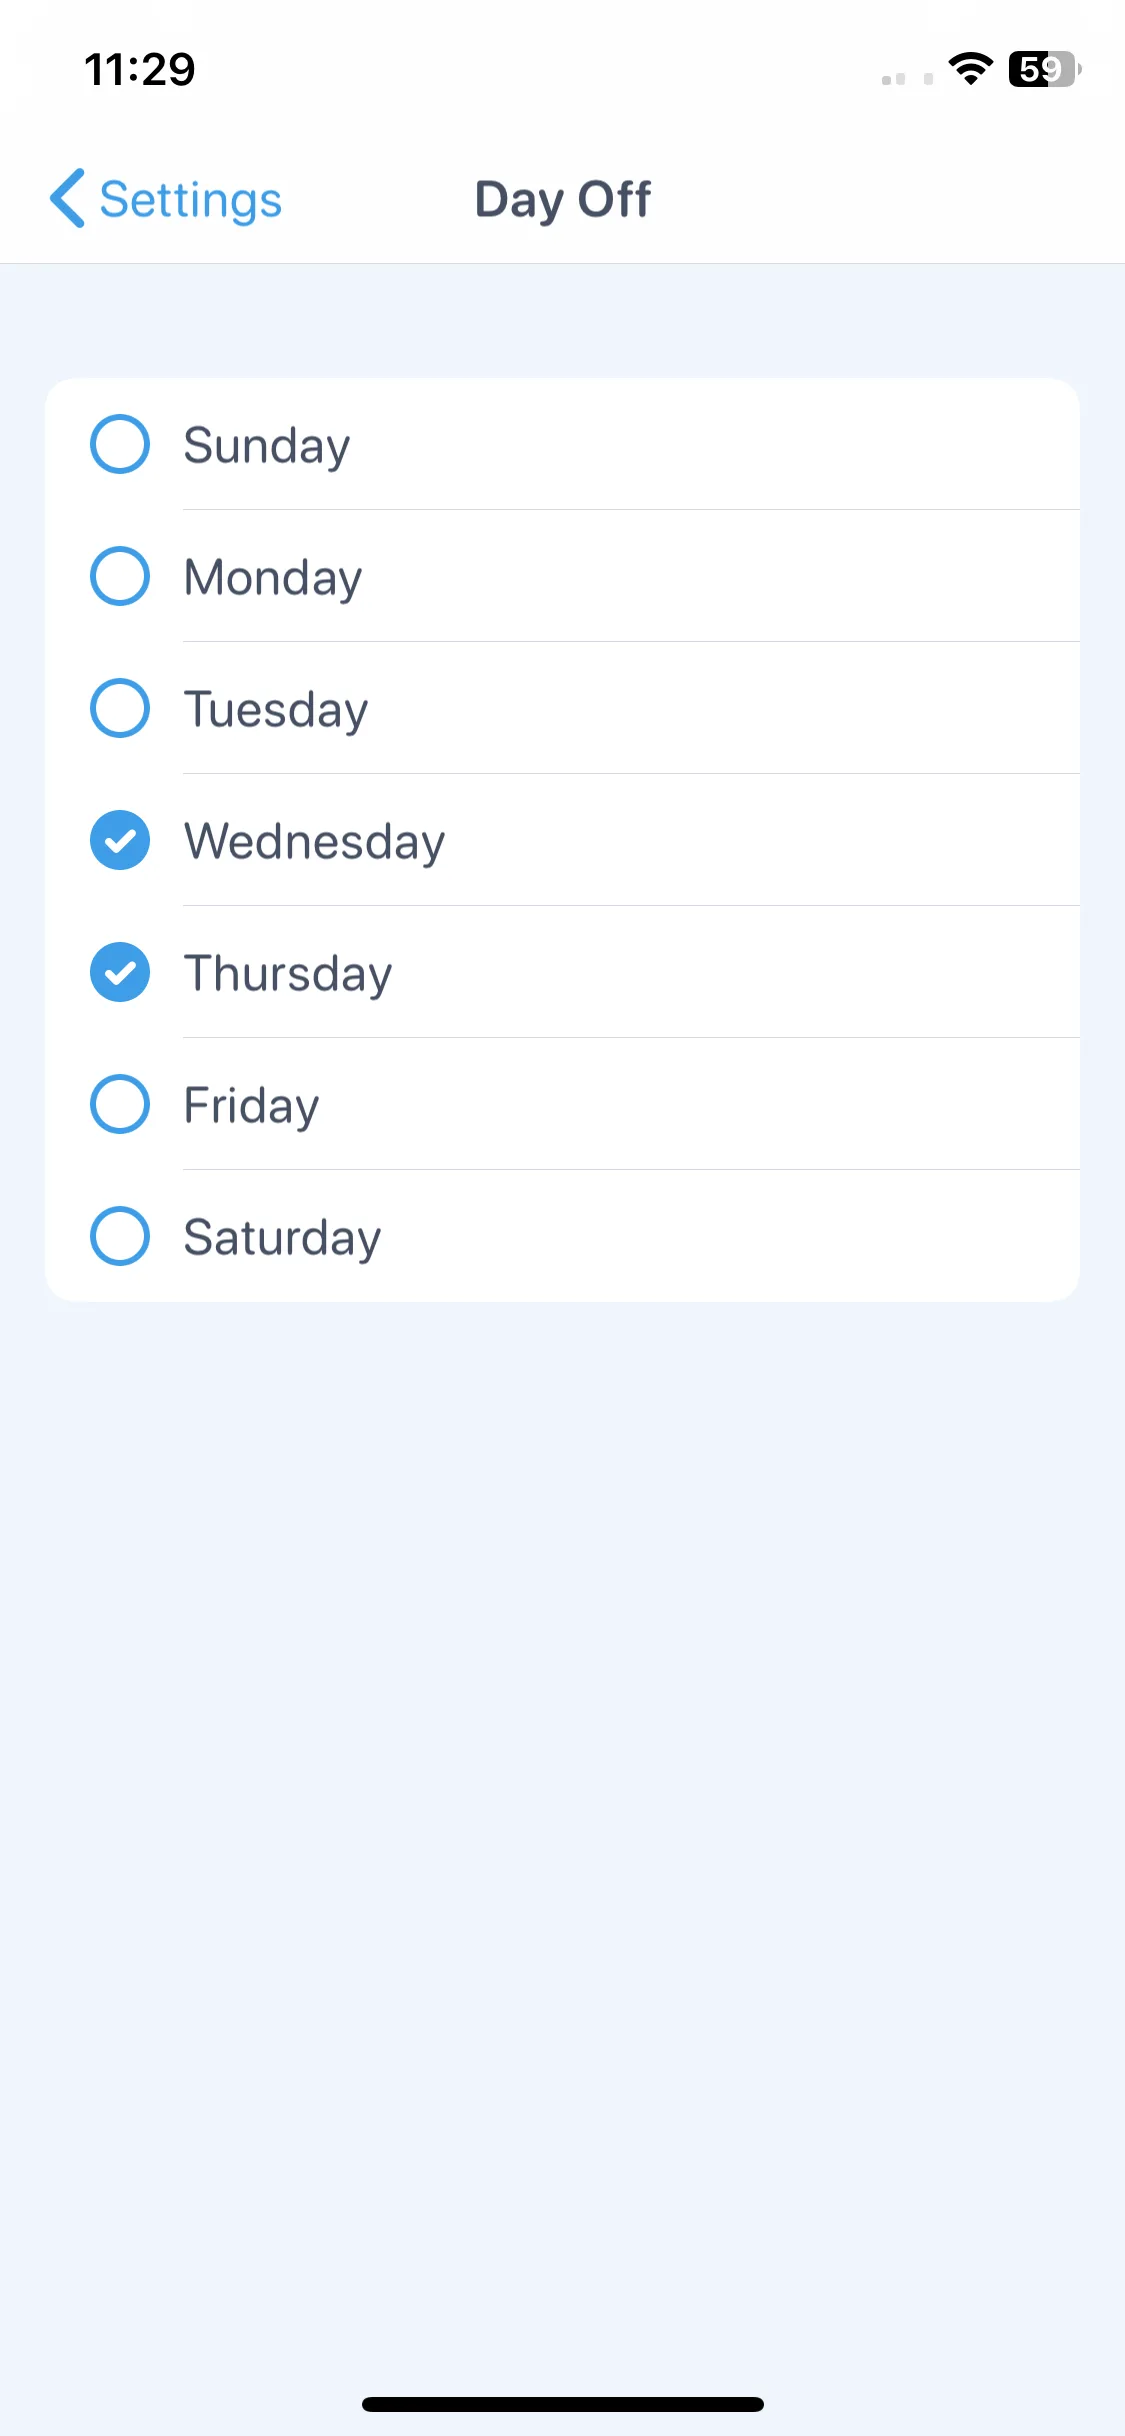Tap the home indicator bar
Image resolution: width=1125 pixels, height=2436 pixels.
[x=563, y=2404]
